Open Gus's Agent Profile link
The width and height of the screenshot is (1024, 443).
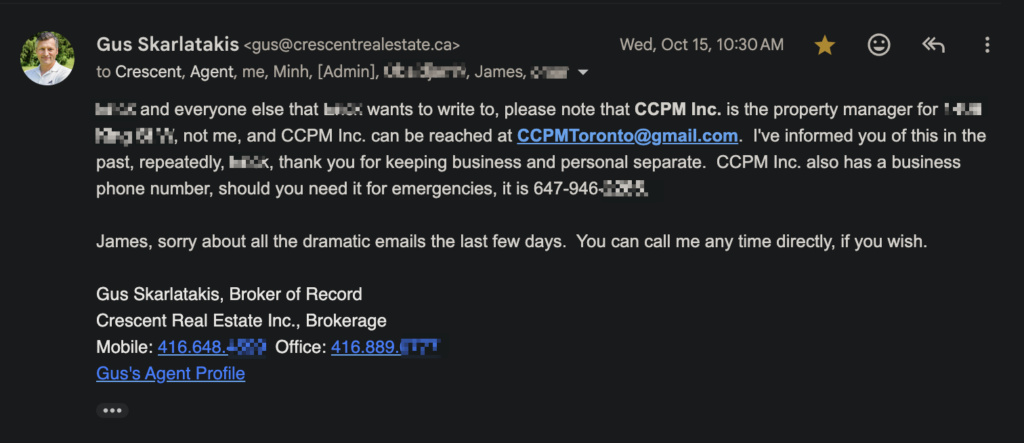(170, 373)
